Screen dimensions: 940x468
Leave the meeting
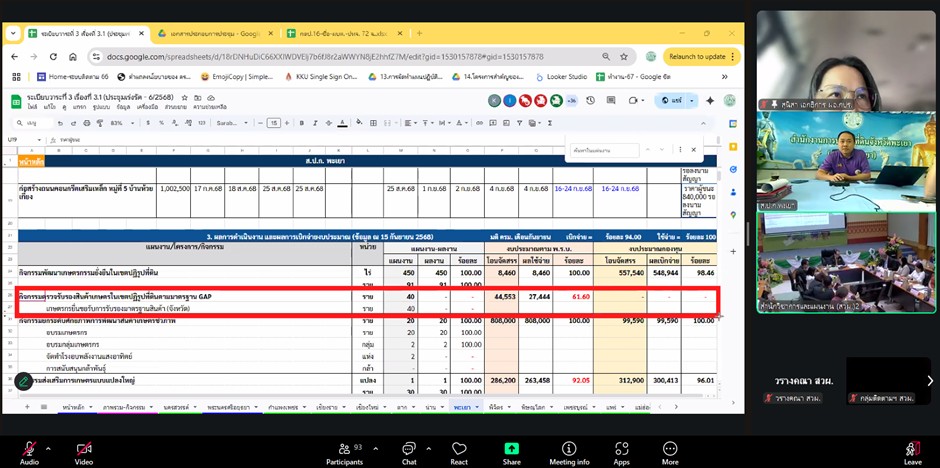[912, 449]
